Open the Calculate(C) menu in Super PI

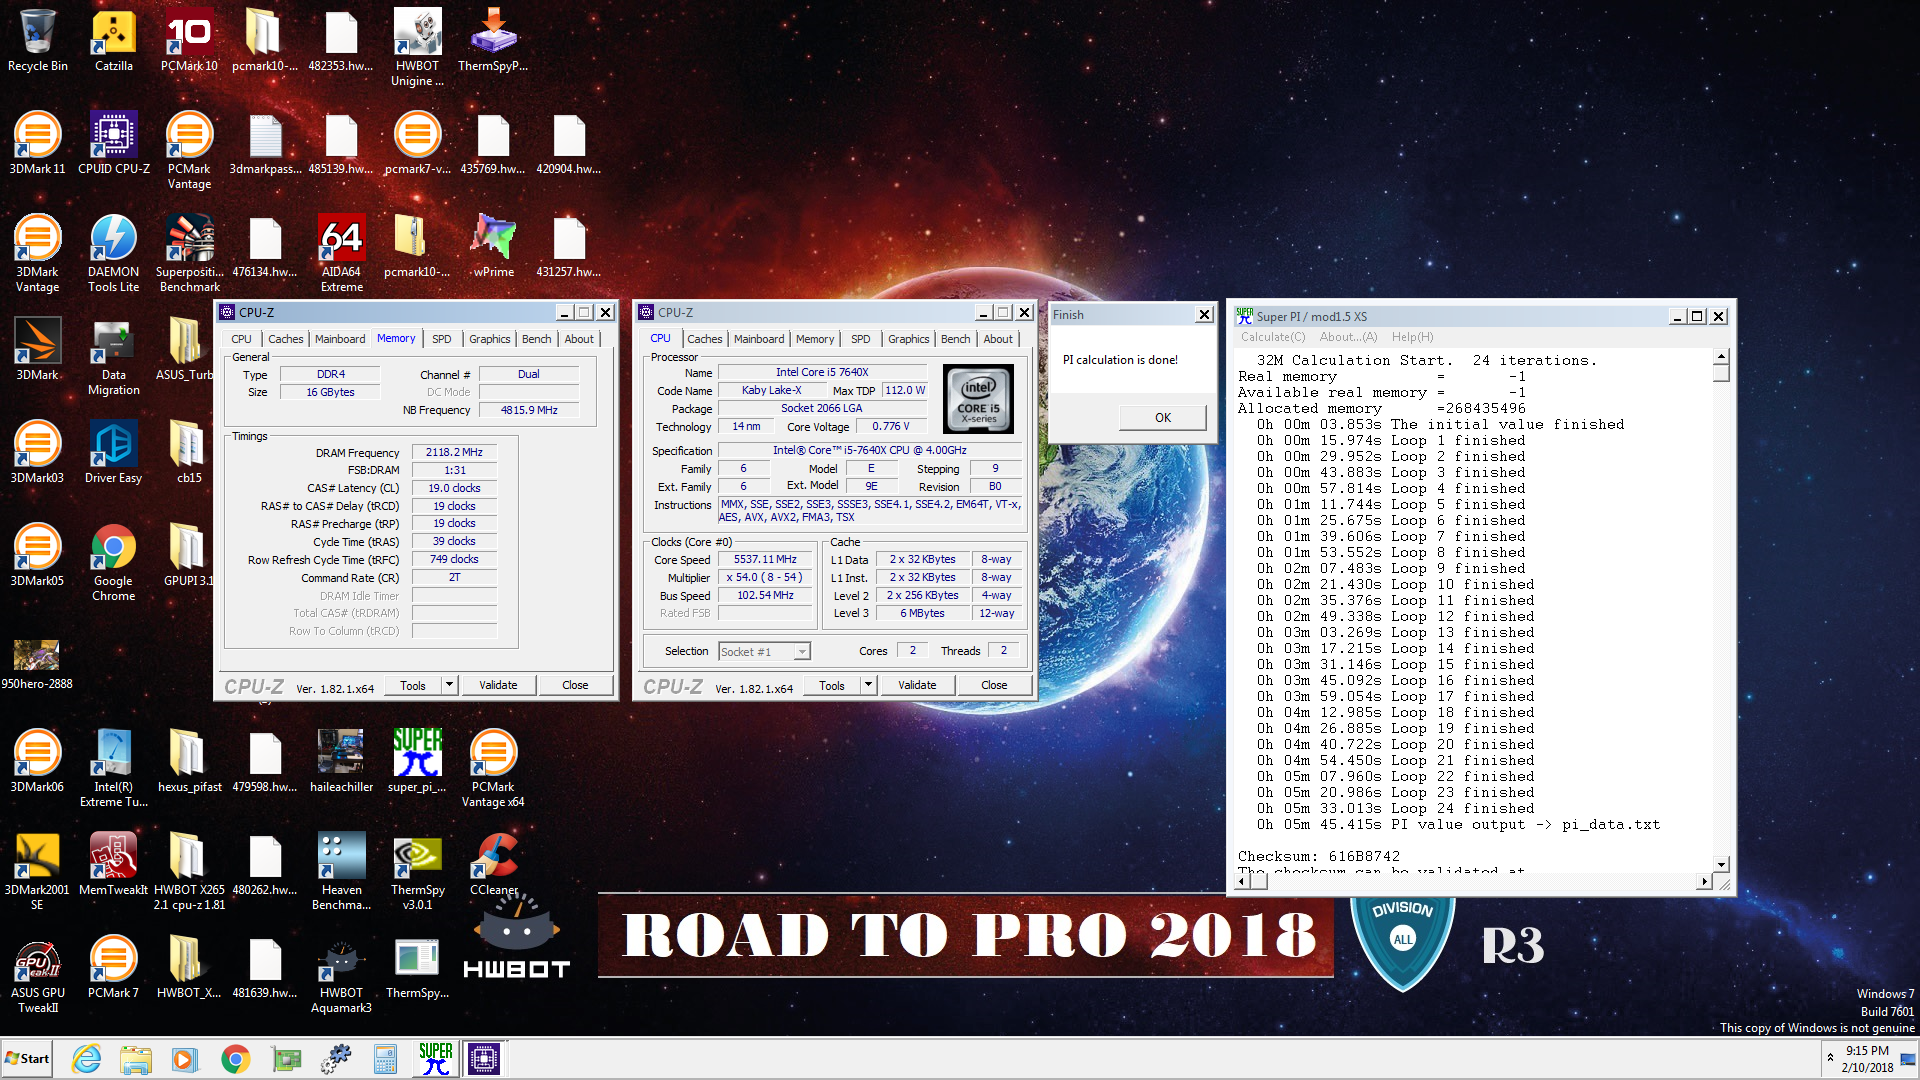point(1273,337)
